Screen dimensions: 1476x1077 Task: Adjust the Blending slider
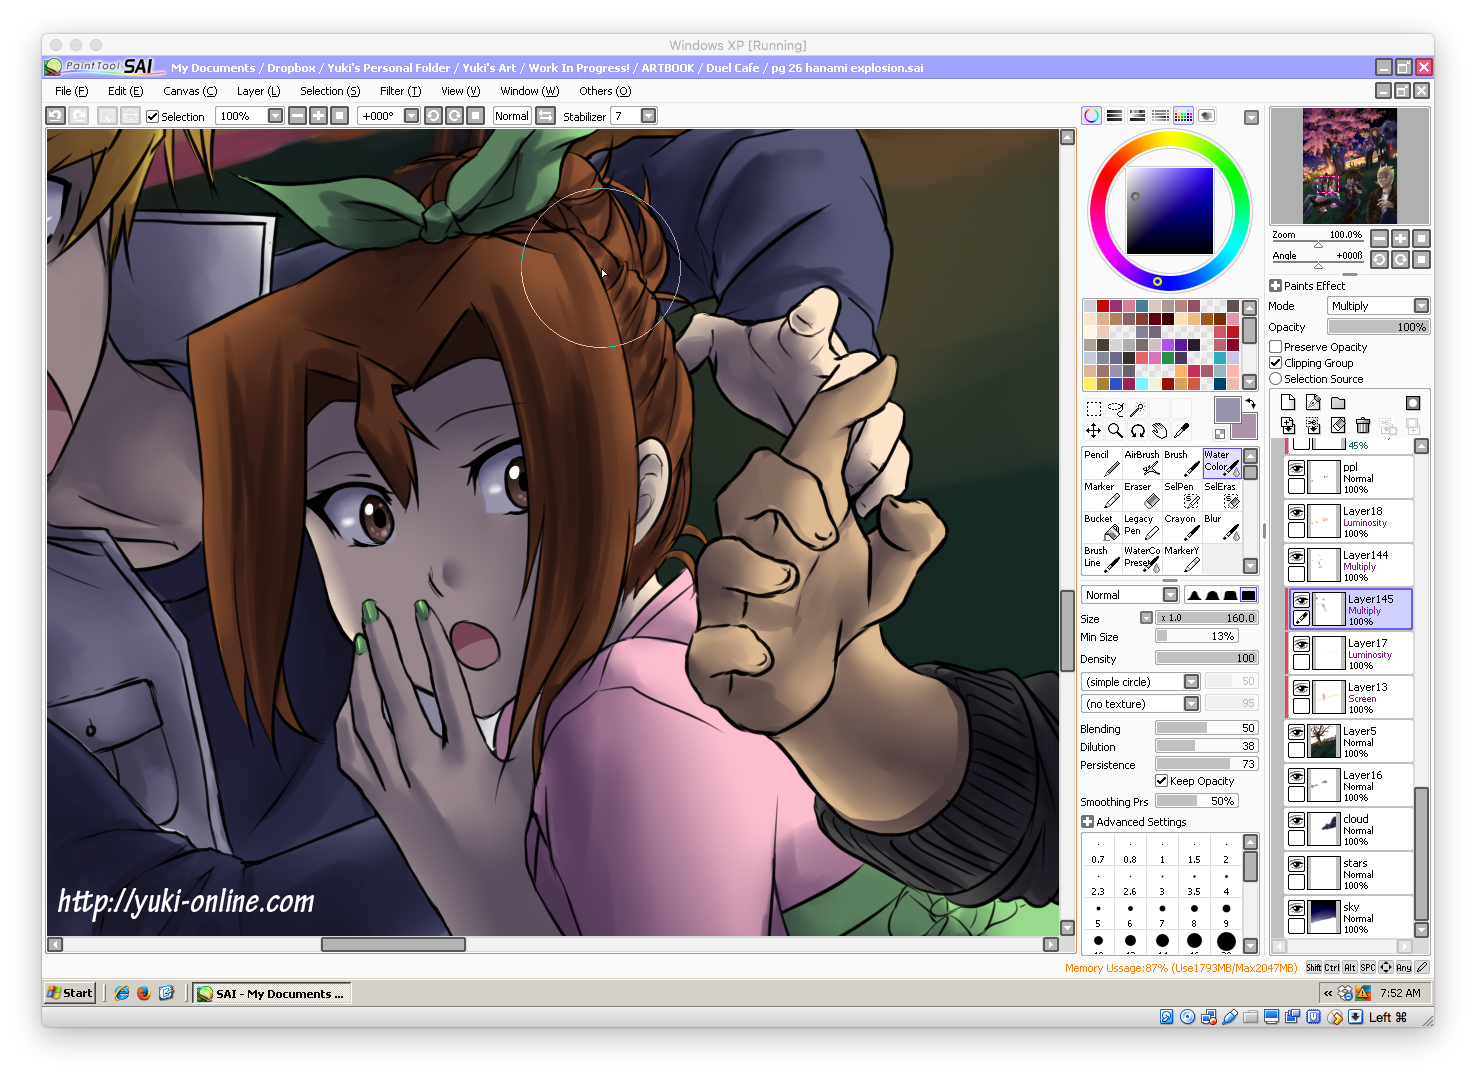coord(1207,728)
